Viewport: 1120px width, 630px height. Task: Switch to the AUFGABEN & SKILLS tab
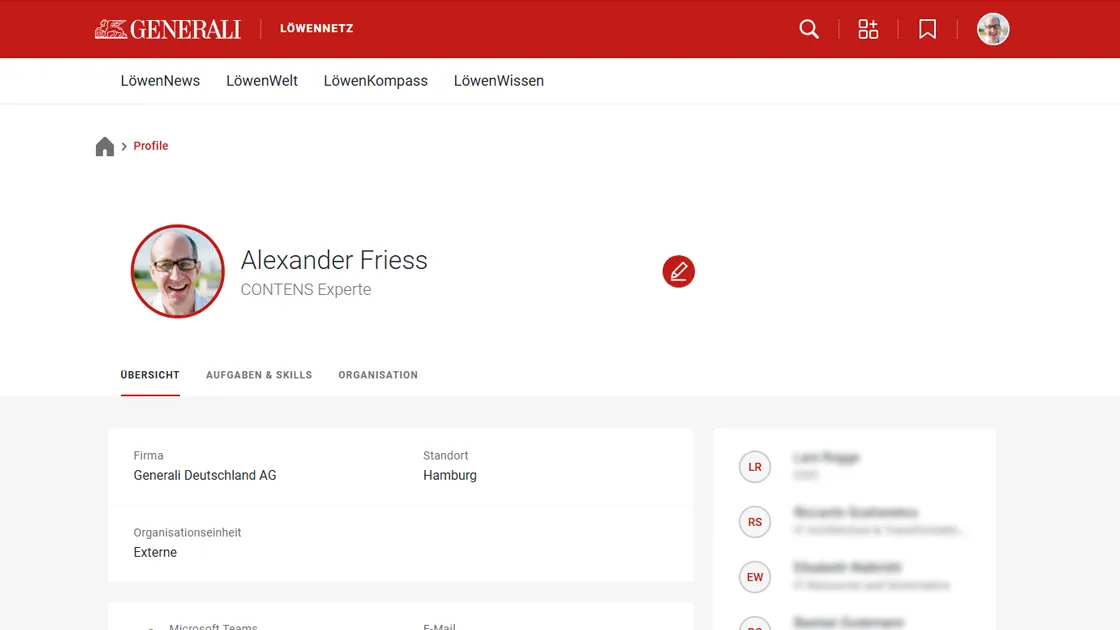(259, 374)
